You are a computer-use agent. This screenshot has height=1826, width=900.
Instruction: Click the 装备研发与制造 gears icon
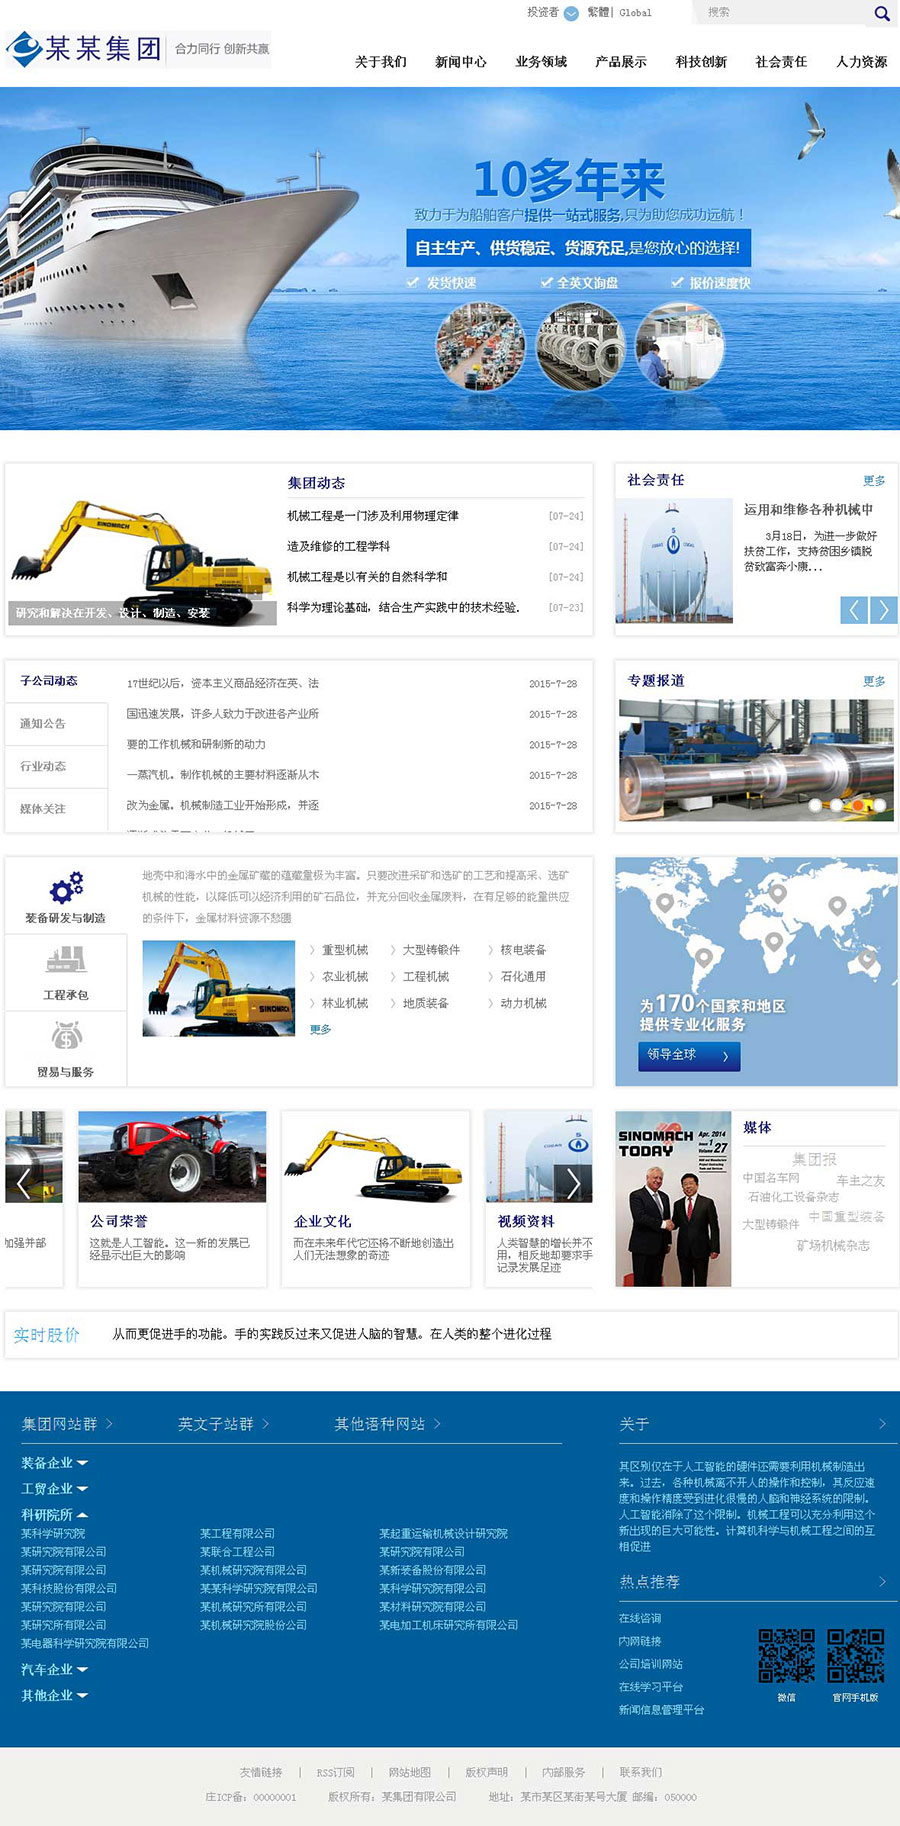67,887
